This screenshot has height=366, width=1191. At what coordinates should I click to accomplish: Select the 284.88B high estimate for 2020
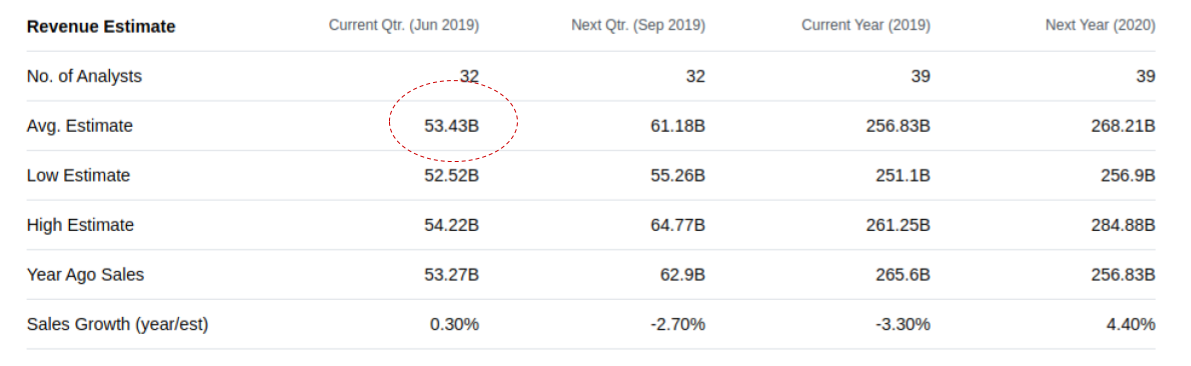pyautogui.click(x=1123, y=226)
